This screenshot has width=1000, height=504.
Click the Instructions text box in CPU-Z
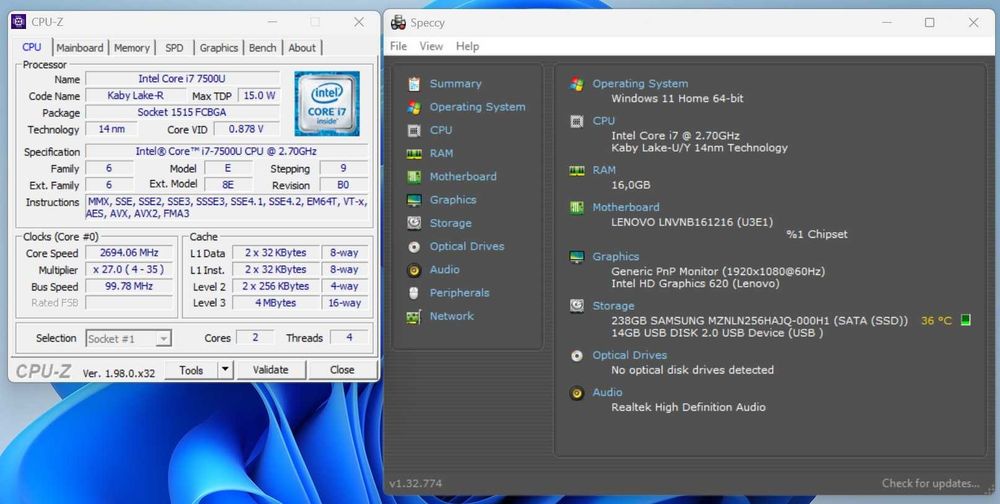click(226, 208)
